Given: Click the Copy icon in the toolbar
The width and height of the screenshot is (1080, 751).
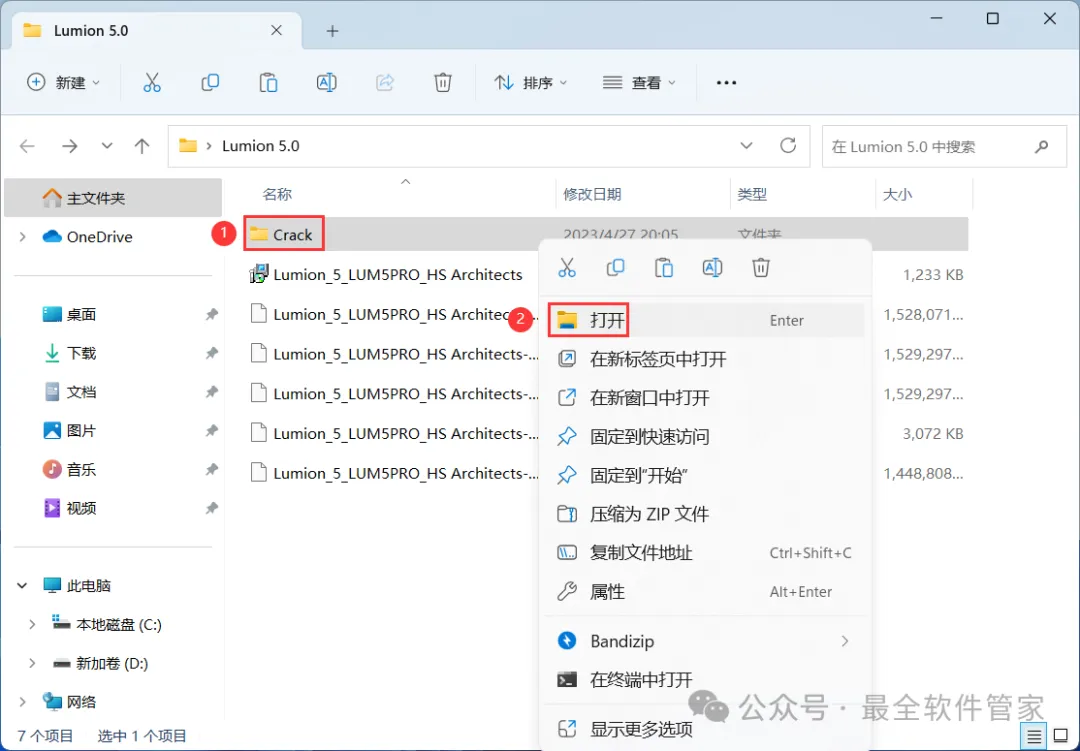Looking at the screenshot, I should click(x=210, y=83).
